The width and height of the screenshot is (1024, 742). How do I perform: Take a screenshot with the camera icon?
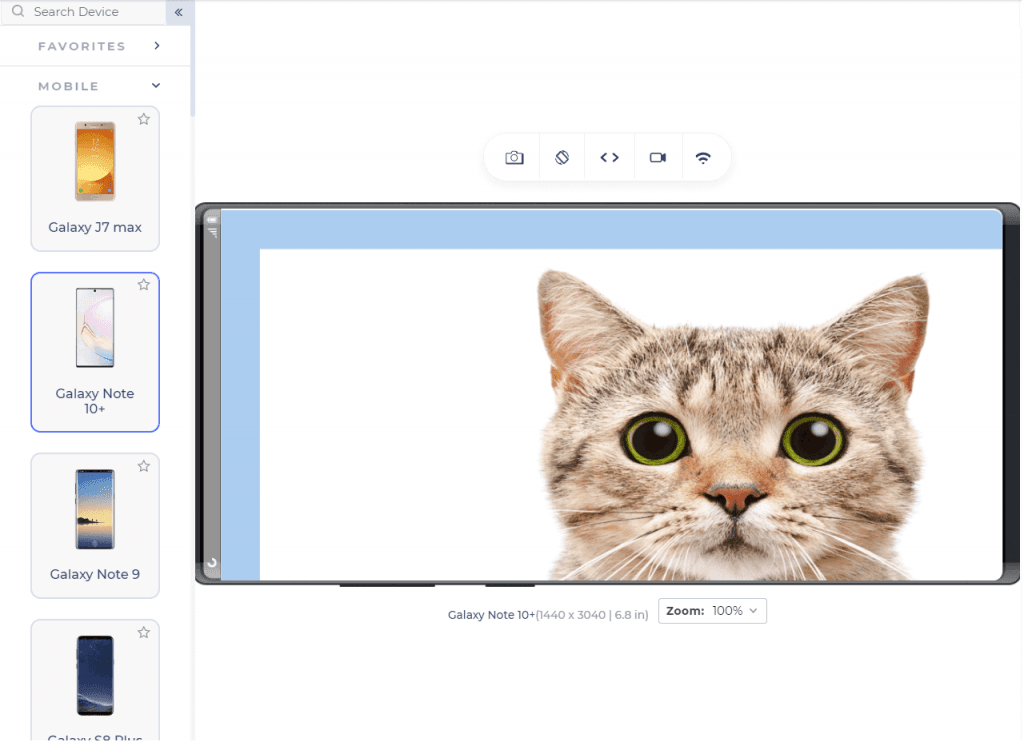(x=514, y=158)
